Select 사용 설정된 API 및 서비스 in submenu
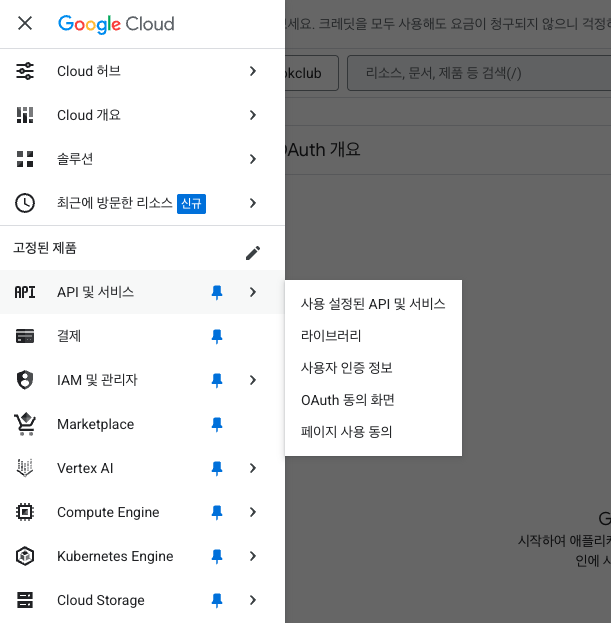611x623 pixels. click(x=373, y=304)
